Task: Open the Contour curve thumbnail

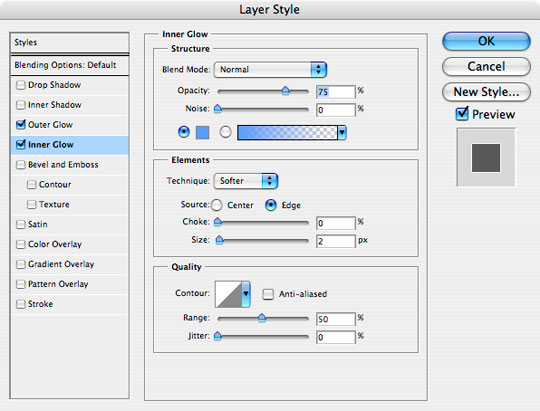Action: pos(228,294)
